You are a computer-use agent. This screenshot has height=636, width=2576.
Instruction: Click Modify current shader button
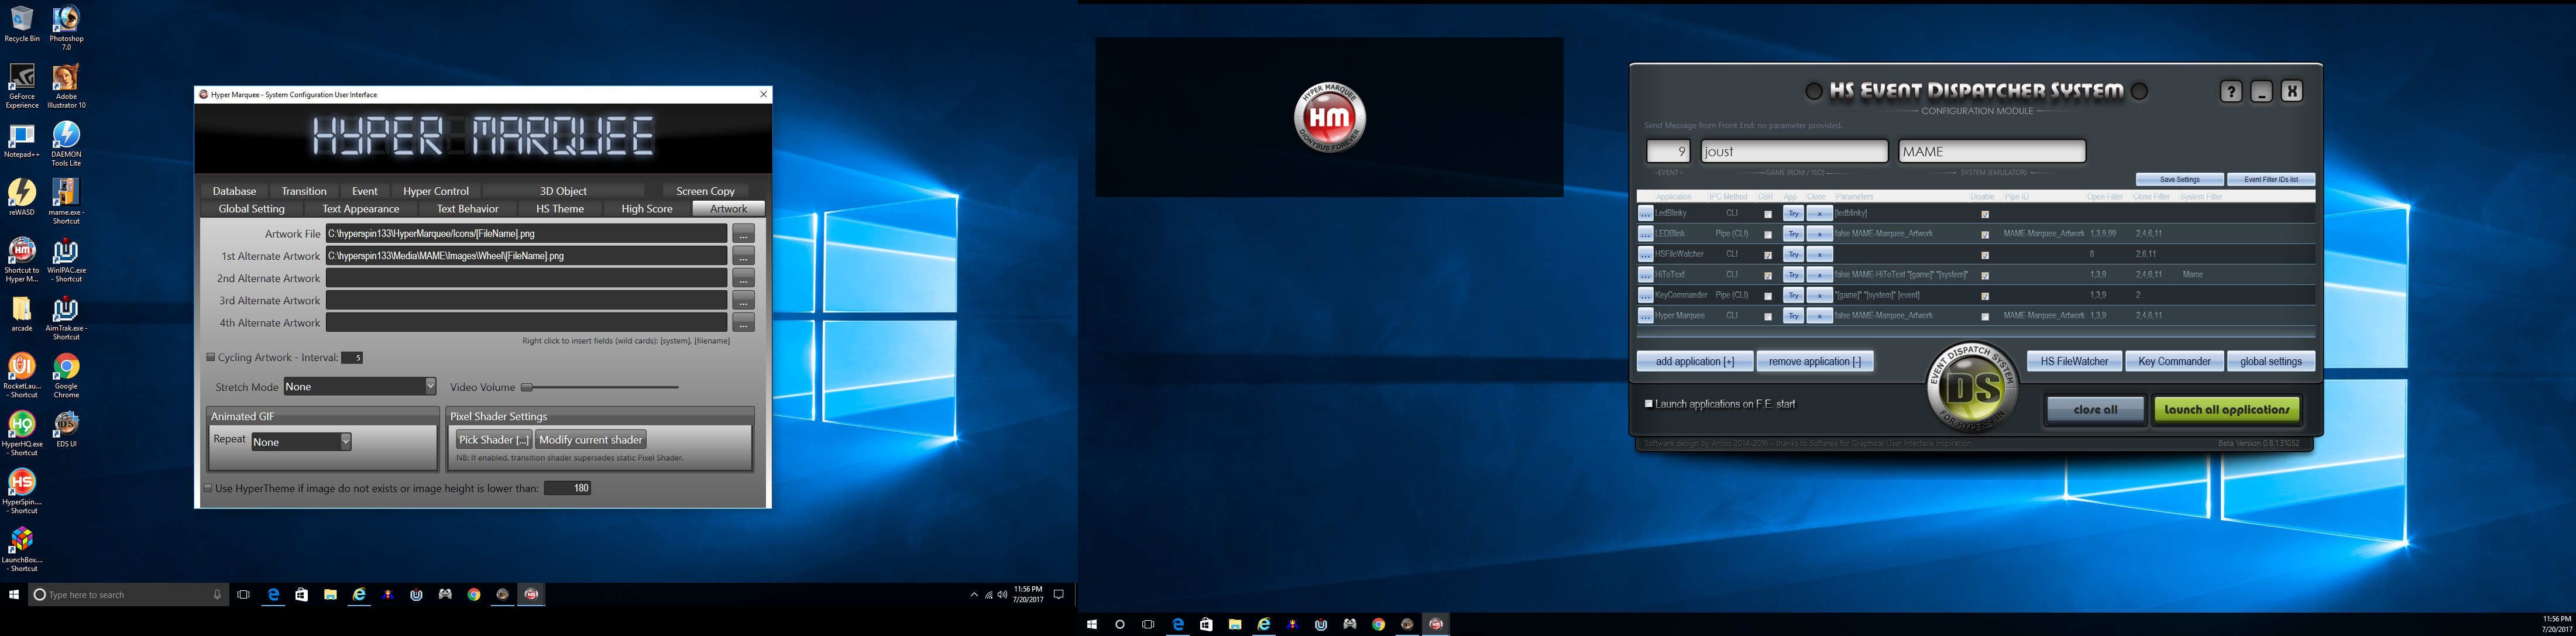point(590,440)
